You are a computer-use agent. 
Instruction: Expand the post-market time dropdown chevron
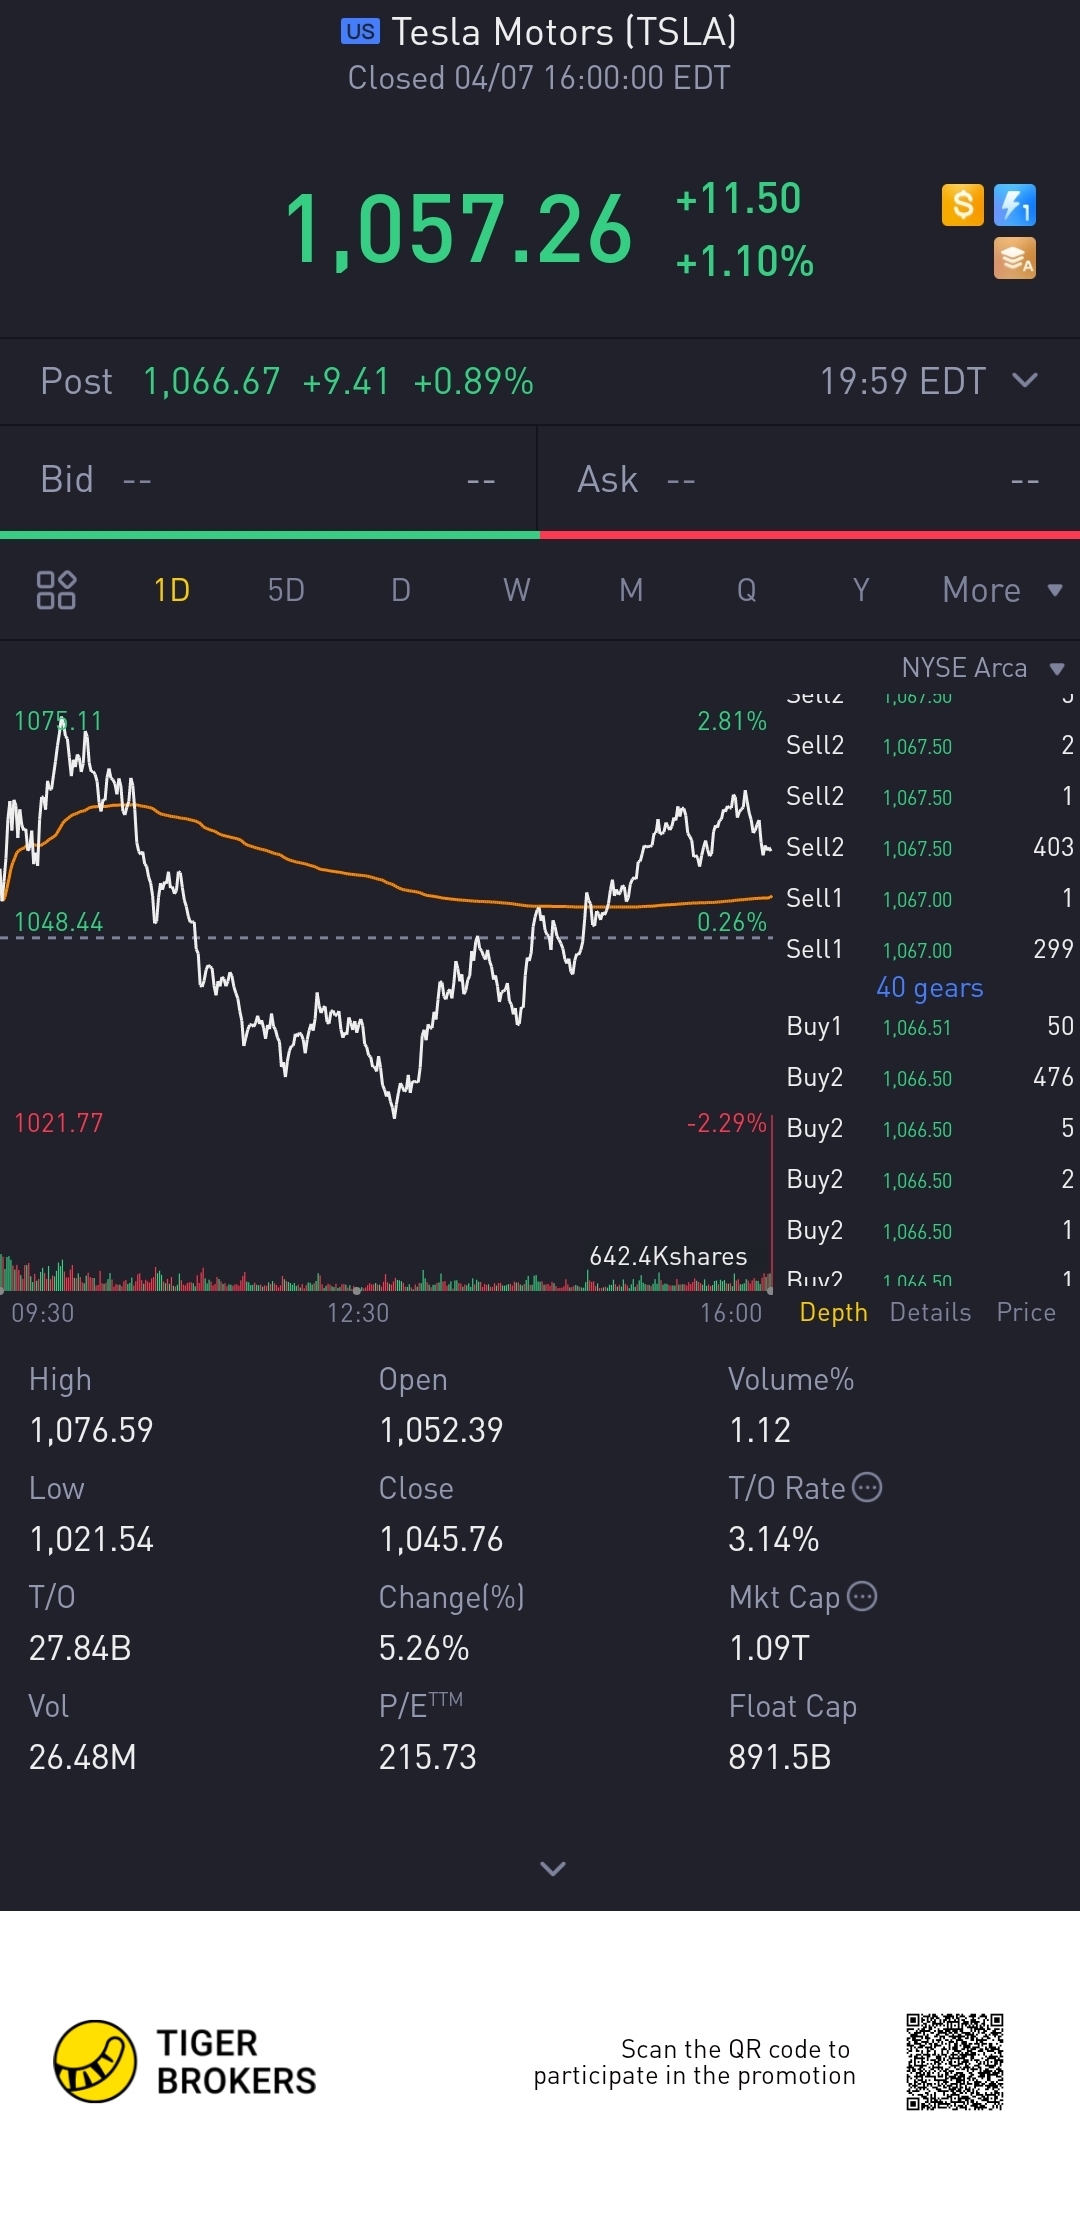coord(1025,380)
